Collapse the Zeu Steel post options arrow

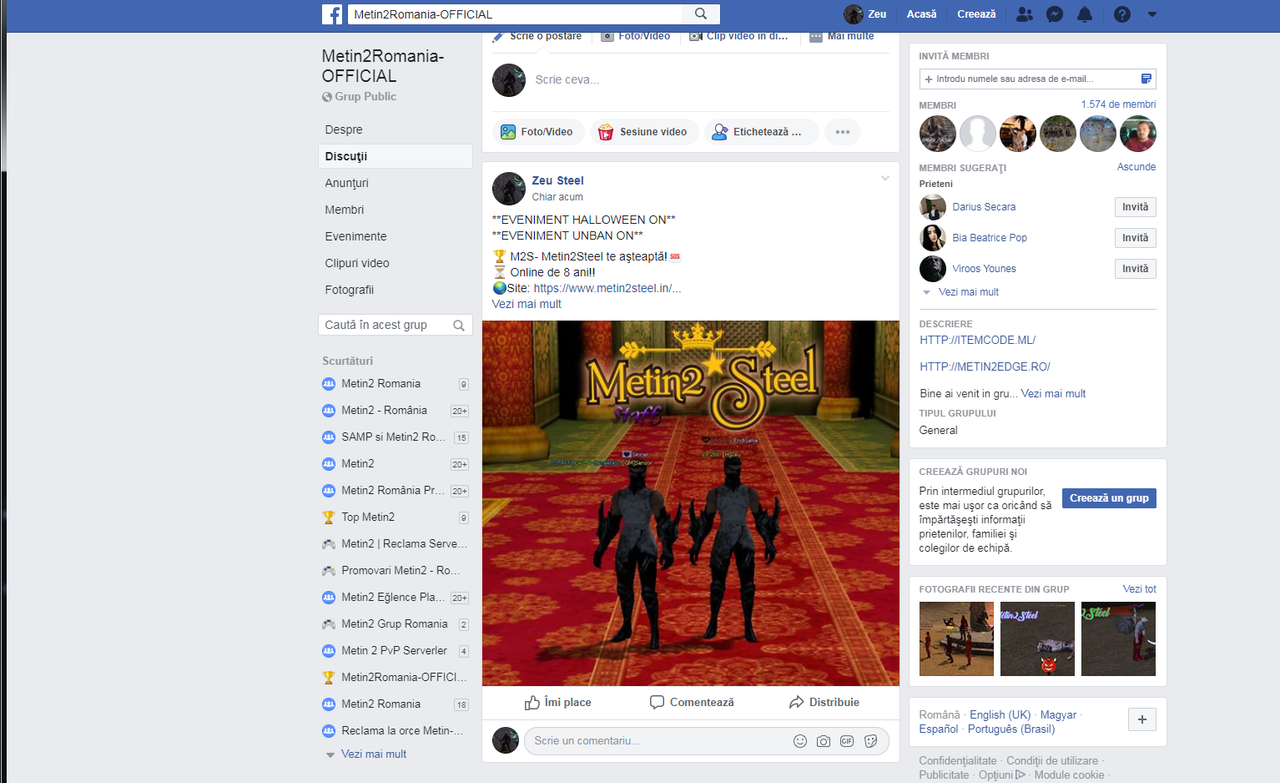click(x=884, y=177)
